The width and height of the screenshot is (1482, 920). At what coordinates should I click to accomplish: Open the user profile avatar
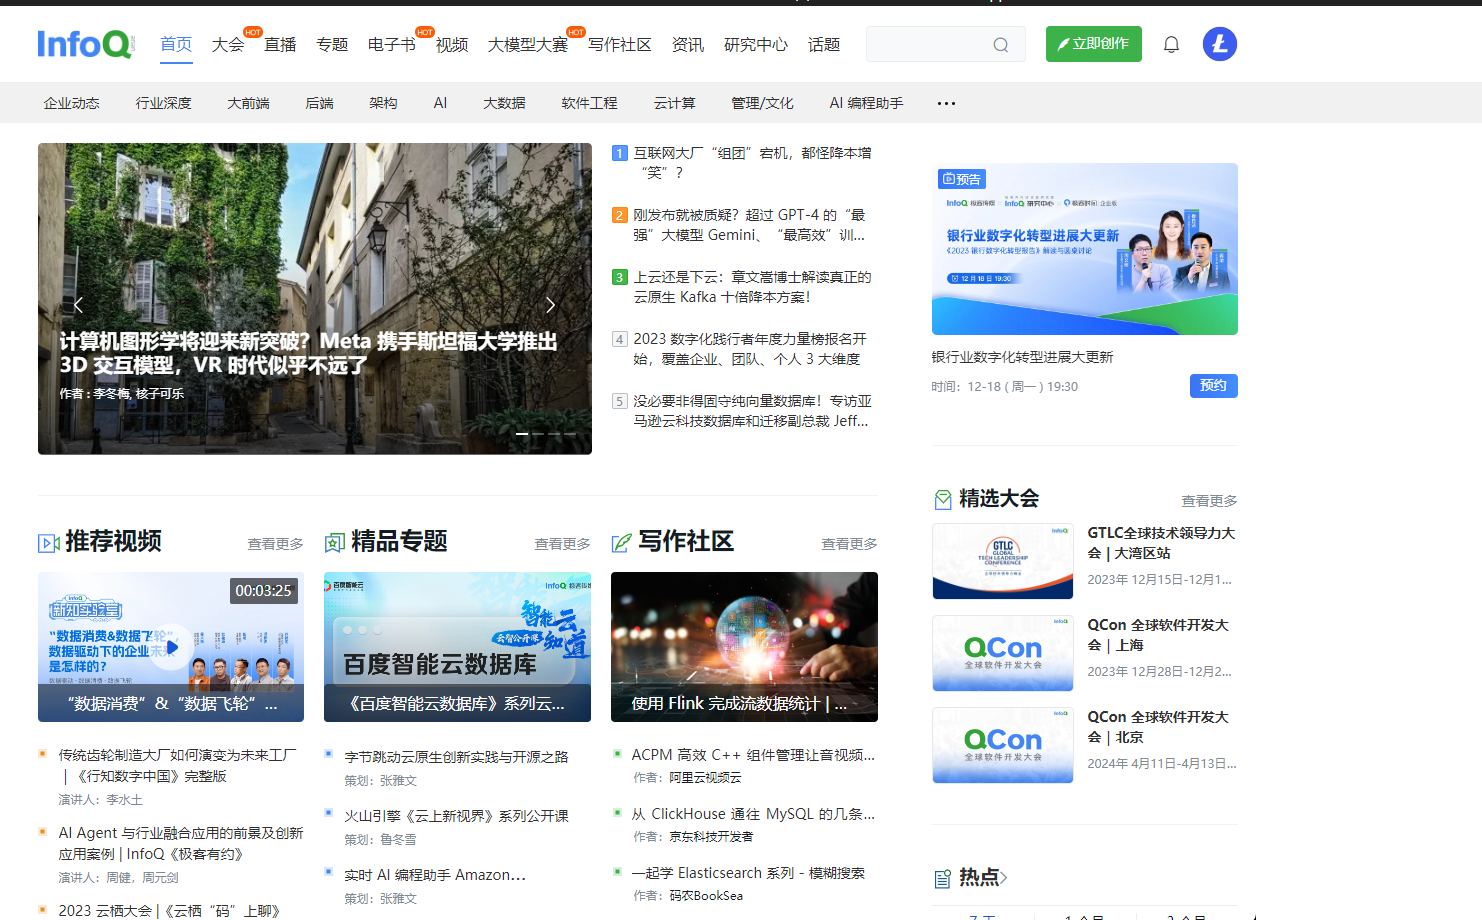click(1219, 44)
